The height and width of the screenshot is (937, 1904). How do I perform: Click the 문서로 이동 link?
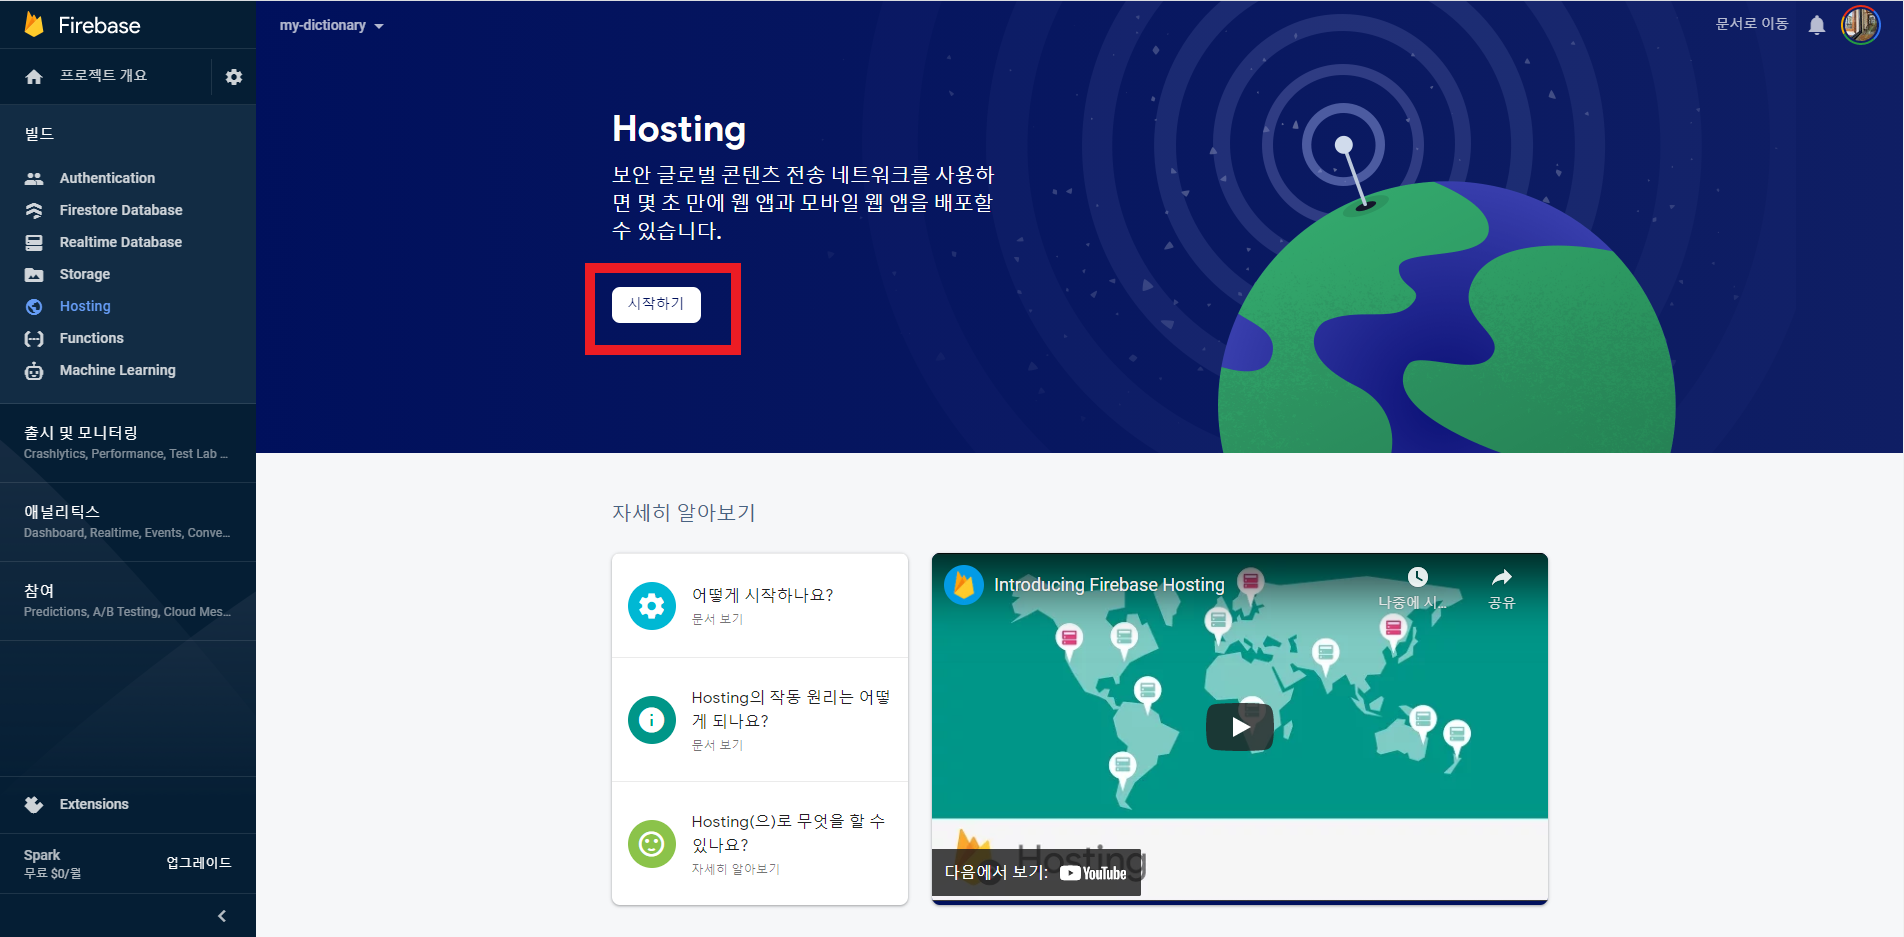pos(1752,24)
